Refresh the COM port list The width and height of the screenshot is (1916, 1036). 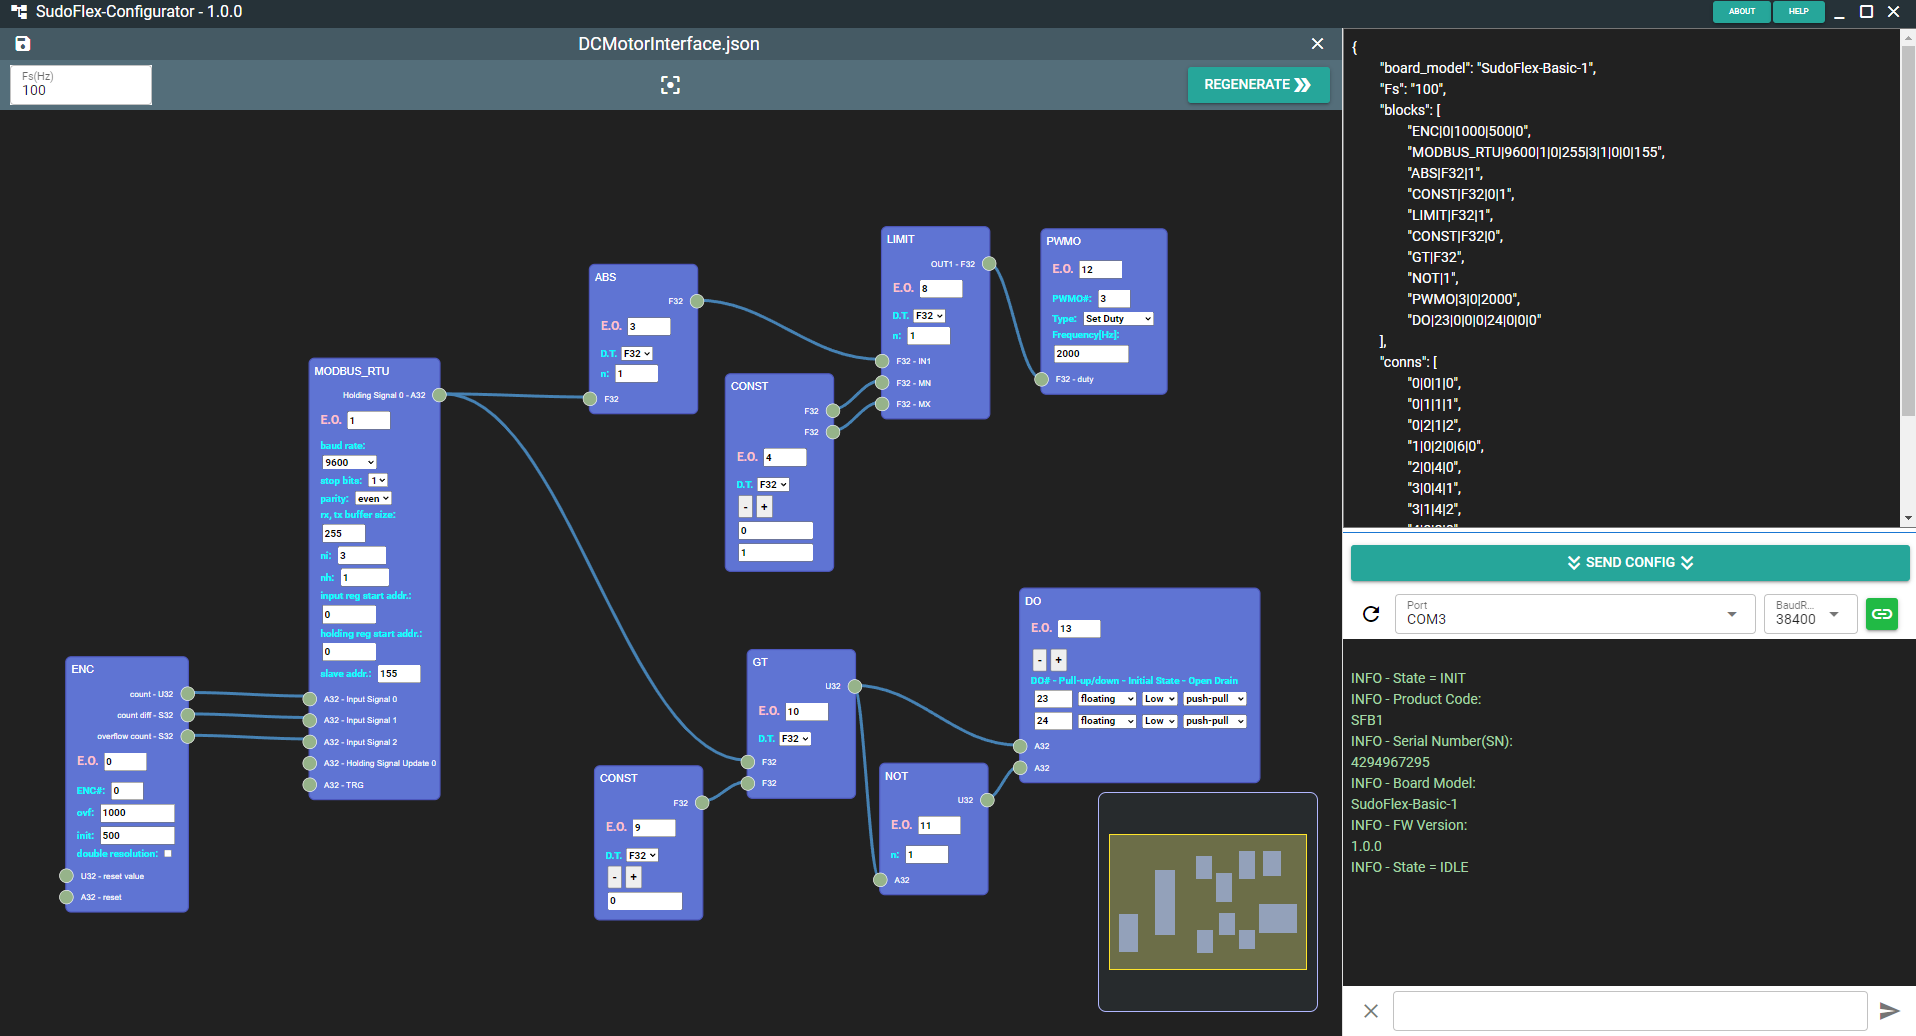pos(1371,614)
